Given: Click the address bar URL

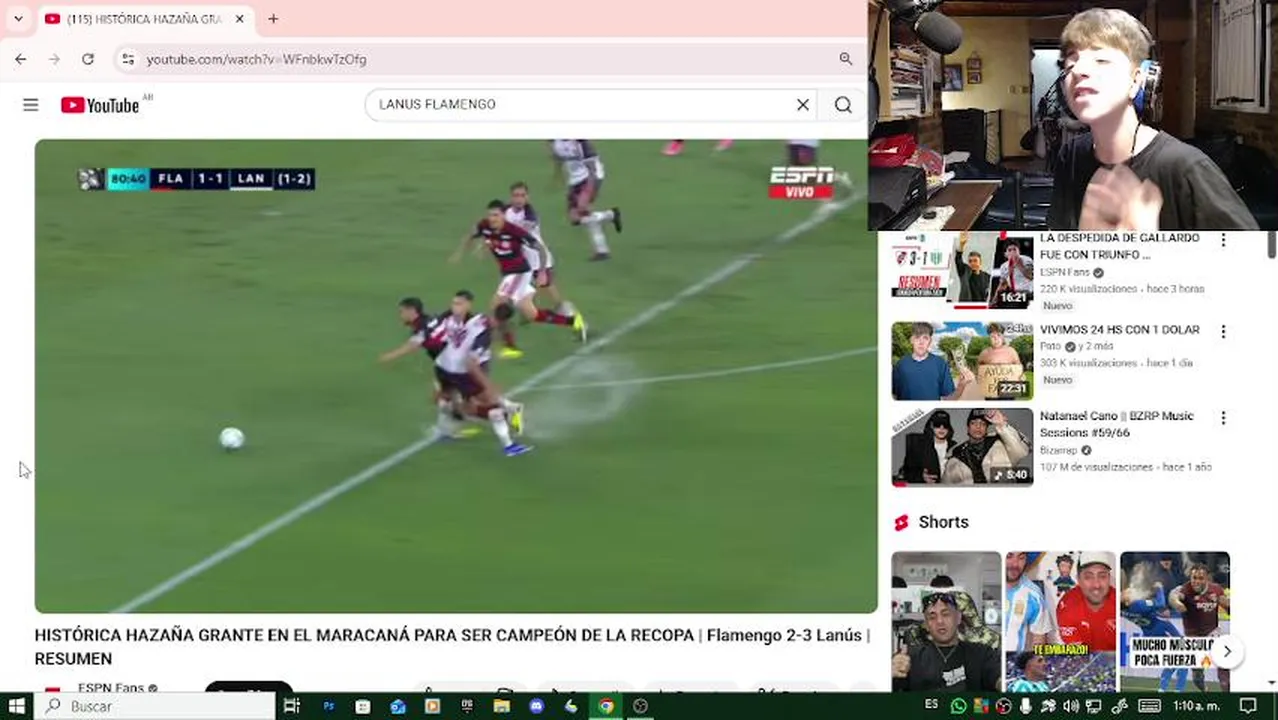Looking at the screenshot, I should (256, 59).
